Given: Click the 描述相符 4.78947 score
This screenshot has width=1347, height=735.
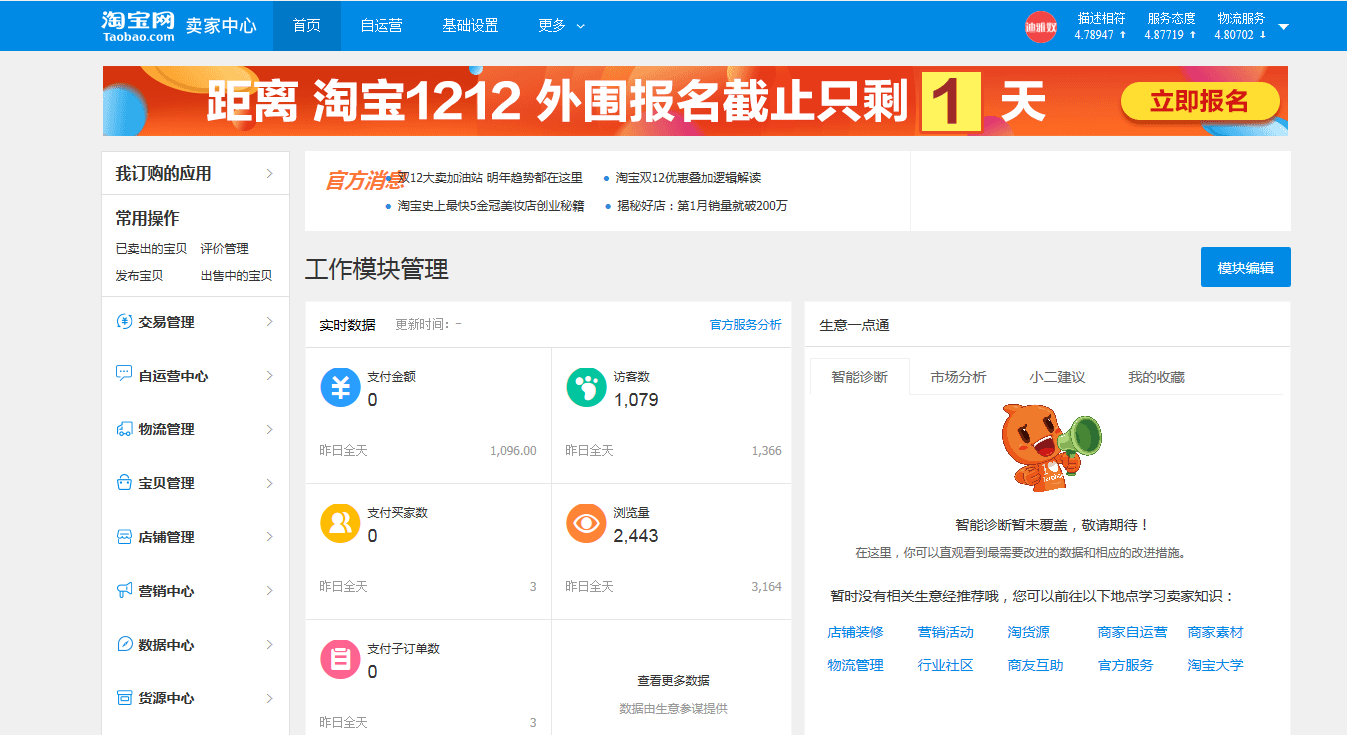Looking at the screenshot, I should coord(1101,26).
